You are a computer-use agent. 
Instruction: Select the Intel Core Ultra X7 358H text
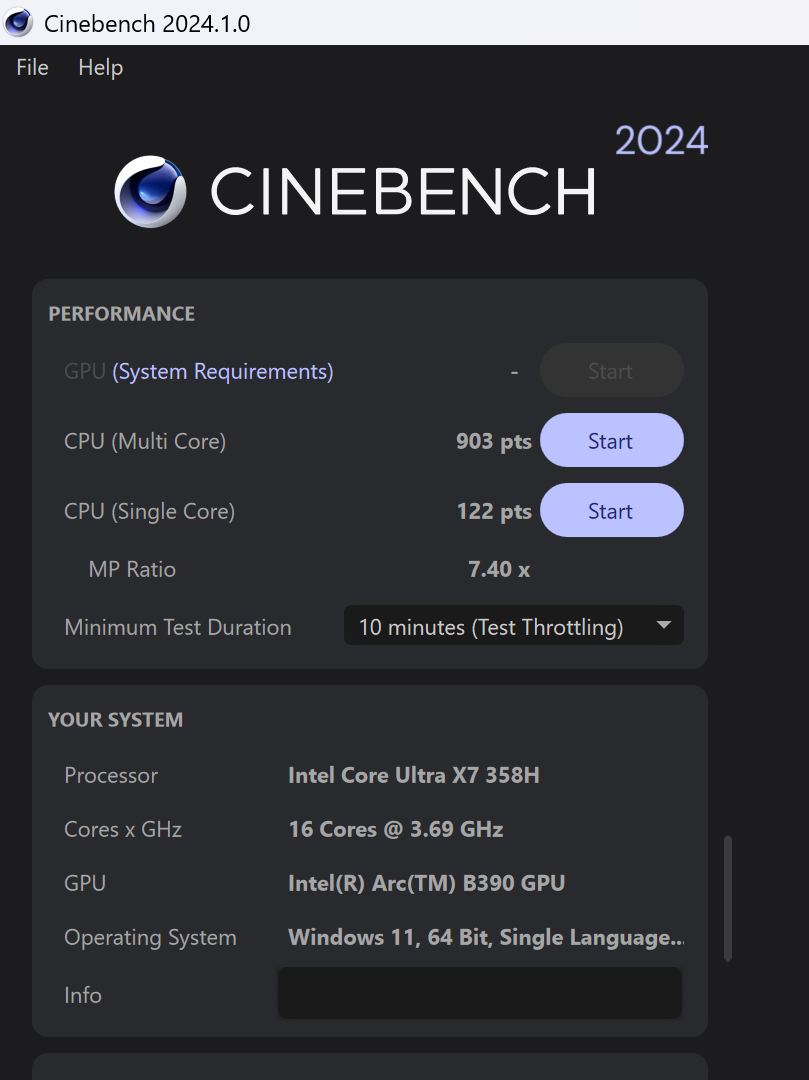414,776
